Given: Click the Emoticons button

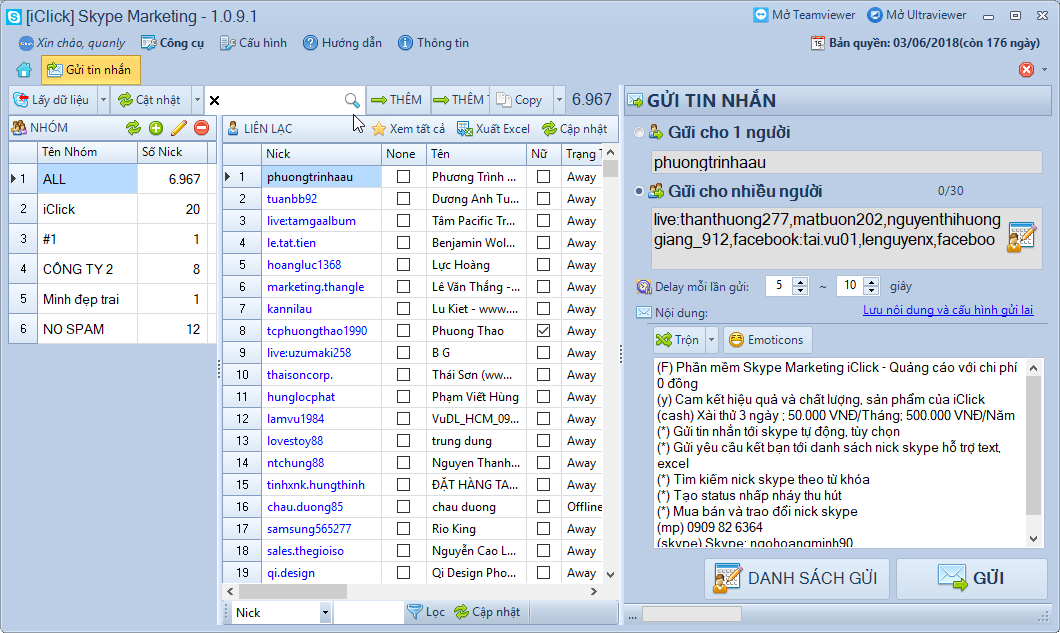Looking at the screenshot, I should point(767,339).
